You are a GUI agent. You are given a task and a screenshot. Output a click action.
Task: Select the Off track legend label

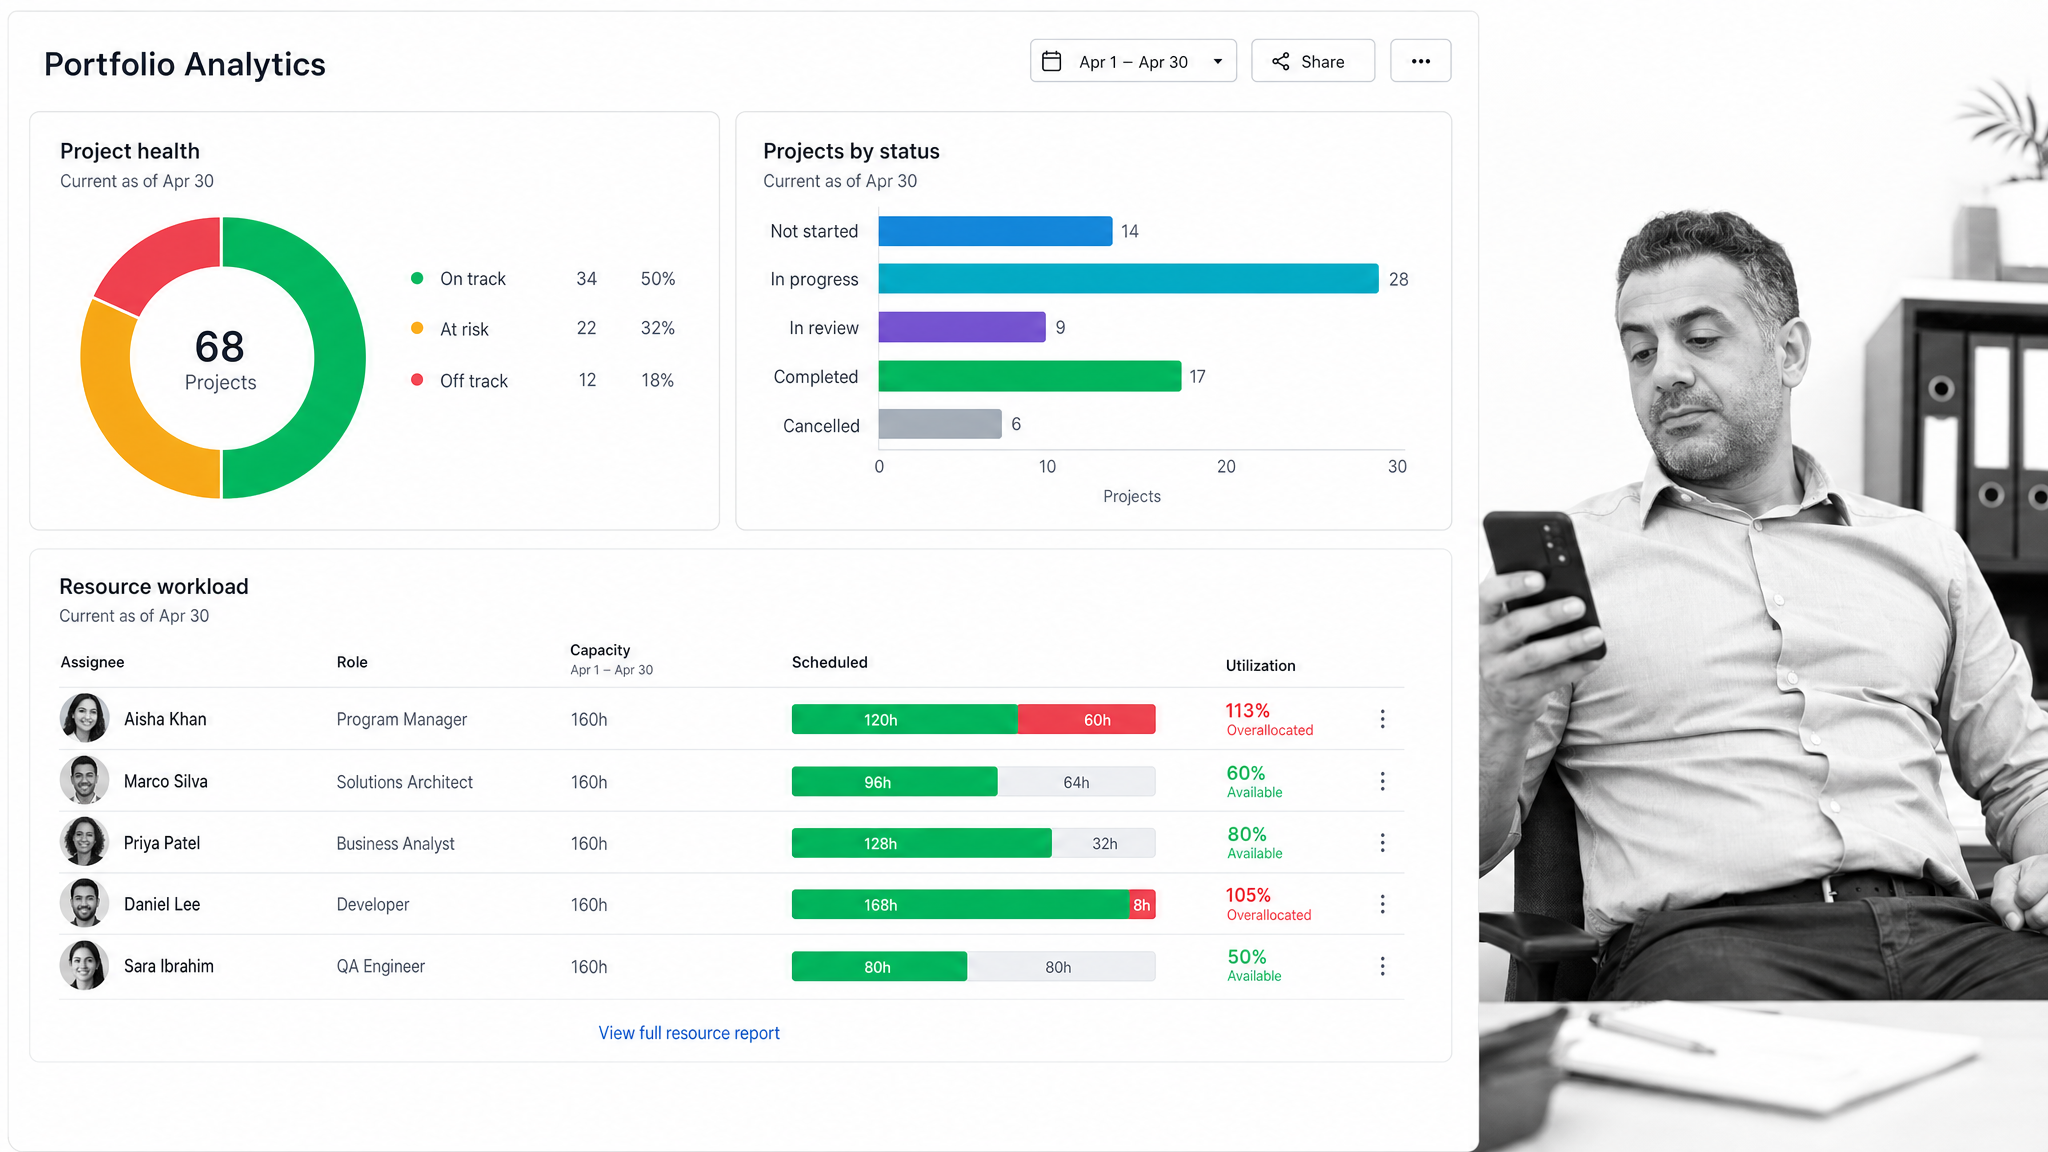(474, 381)
